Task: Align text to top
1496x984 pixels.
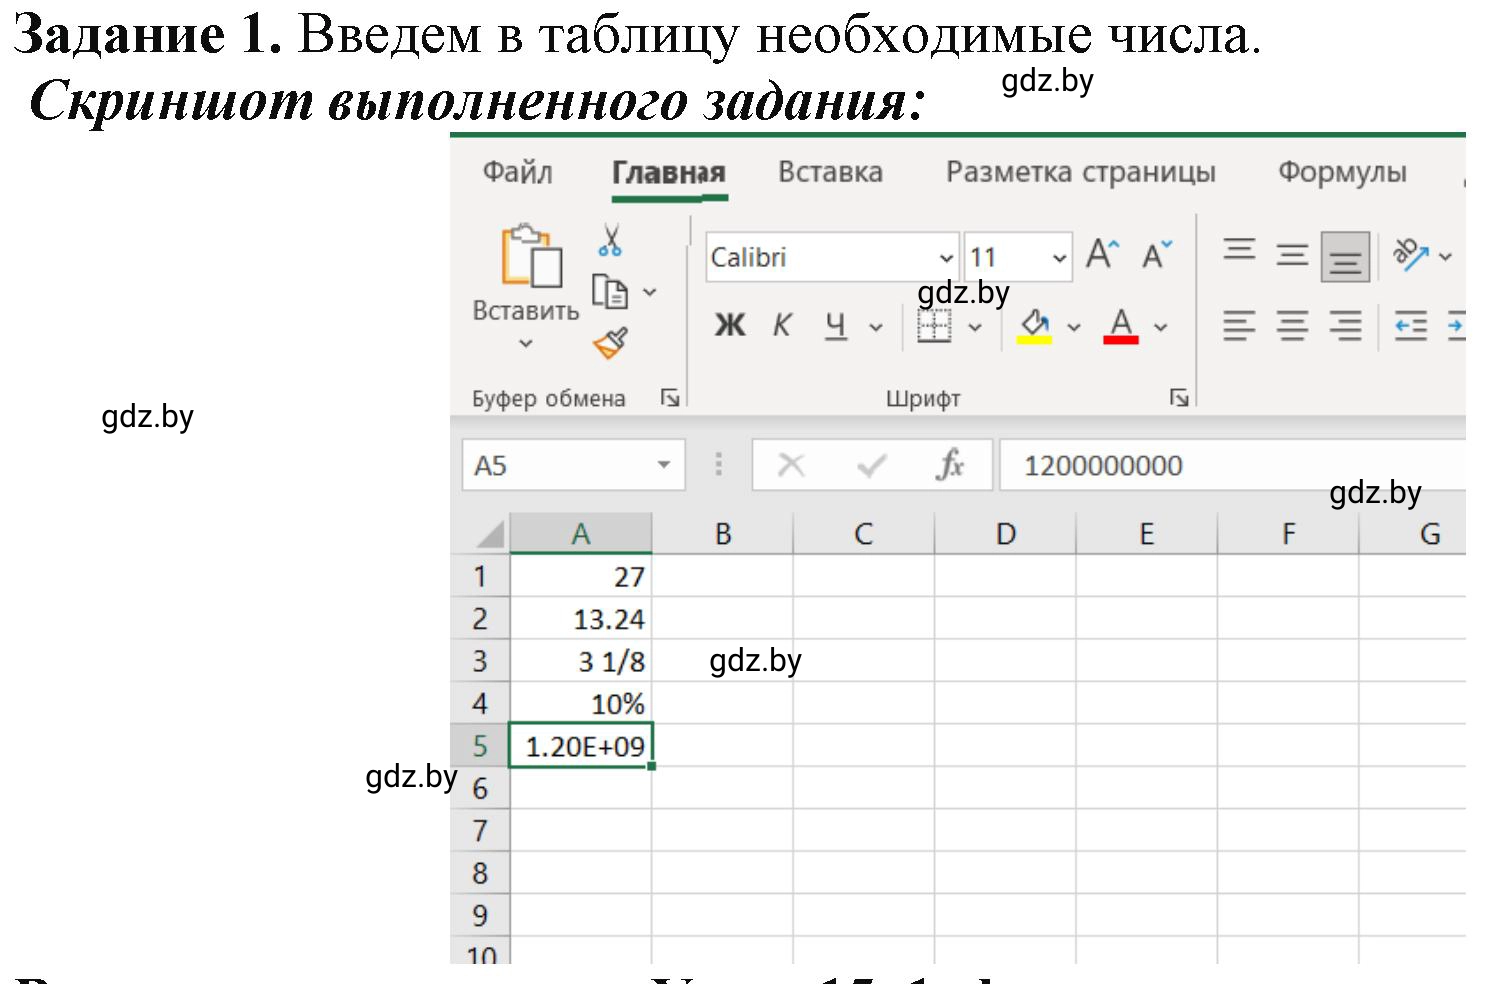Action: click(1239, 249)
